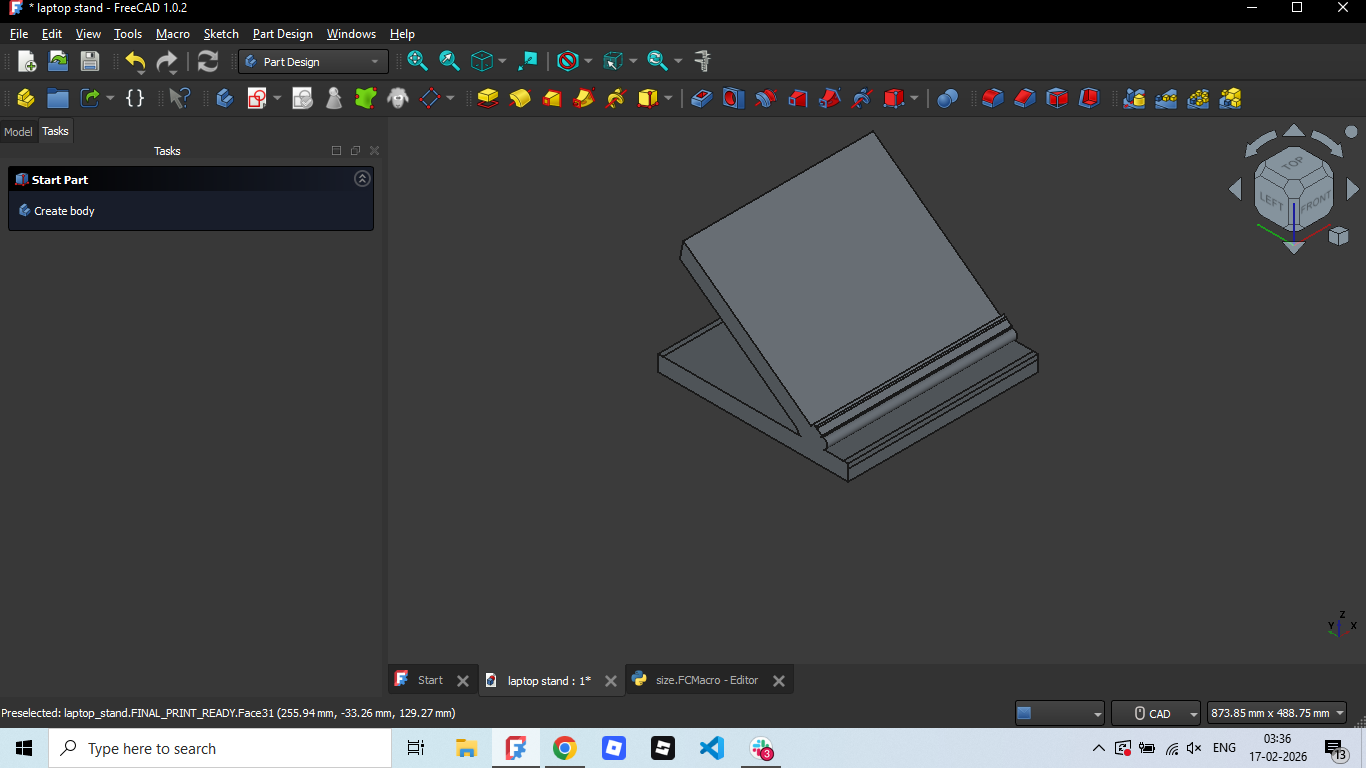Click TOP face on navigation cube
The width and height of the screenshot is (1366, 768).
tap(1293, 163)
